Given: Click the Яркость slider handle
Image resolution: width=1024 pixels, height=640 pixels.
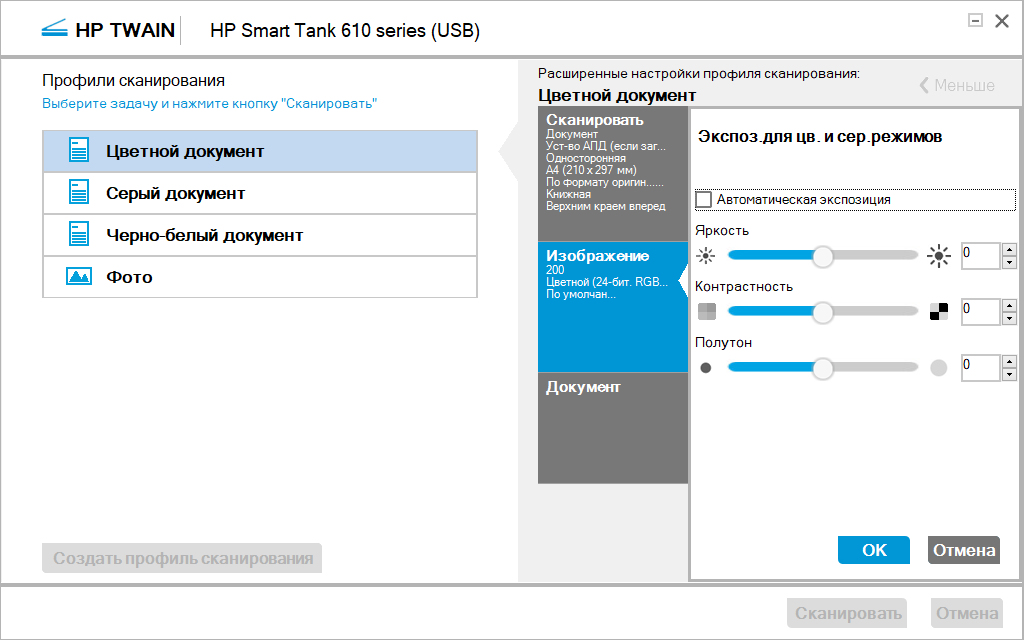Looking at the screenshot, I should tap(823, 256).
